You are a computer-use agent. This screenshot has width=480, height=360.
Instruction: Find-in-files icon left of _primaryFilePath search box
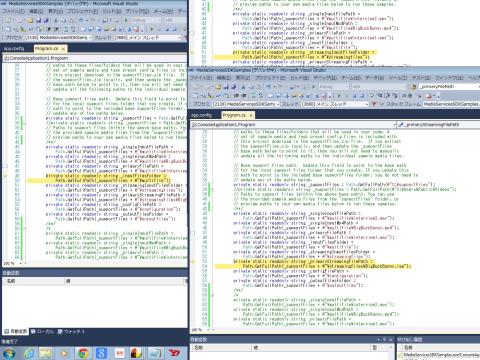tap(414, 87)
